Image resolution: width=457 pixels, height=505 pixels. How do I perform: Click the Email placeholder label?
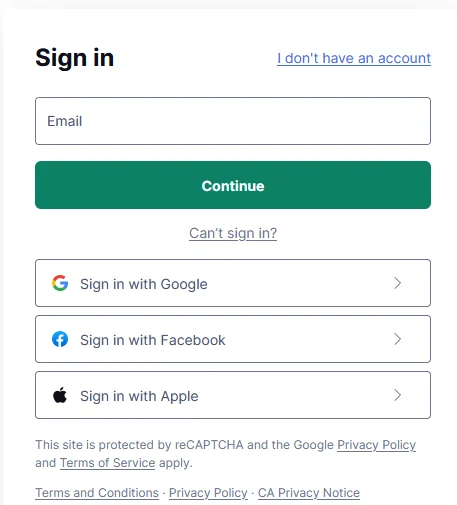click(x=65, y=121)
